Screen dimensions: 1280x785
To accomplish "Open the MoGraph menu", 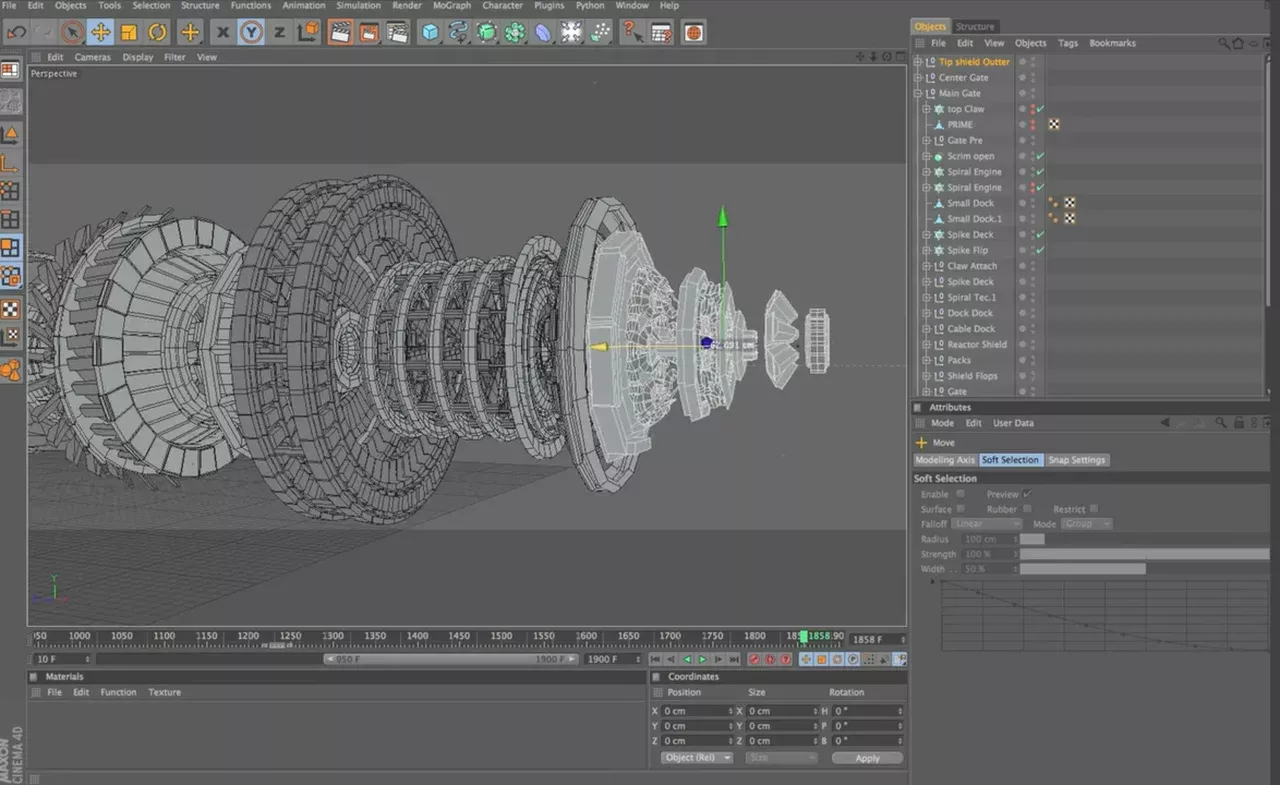I will pos(451,6).
